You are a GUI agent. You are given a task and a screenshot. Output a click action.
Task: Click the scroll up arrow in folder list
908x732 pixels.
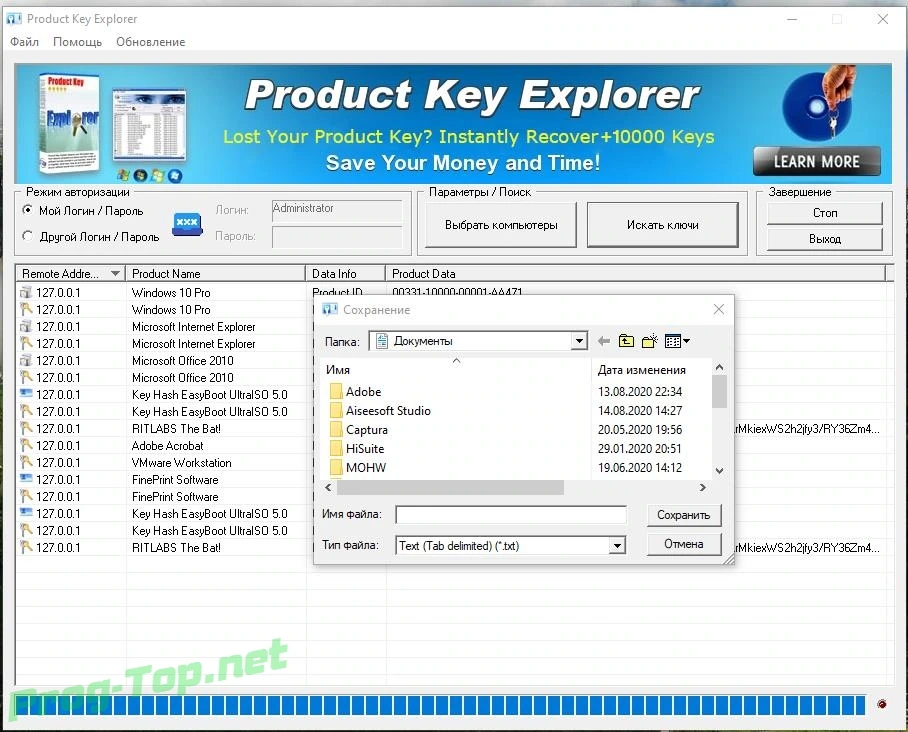coord(719,367)
